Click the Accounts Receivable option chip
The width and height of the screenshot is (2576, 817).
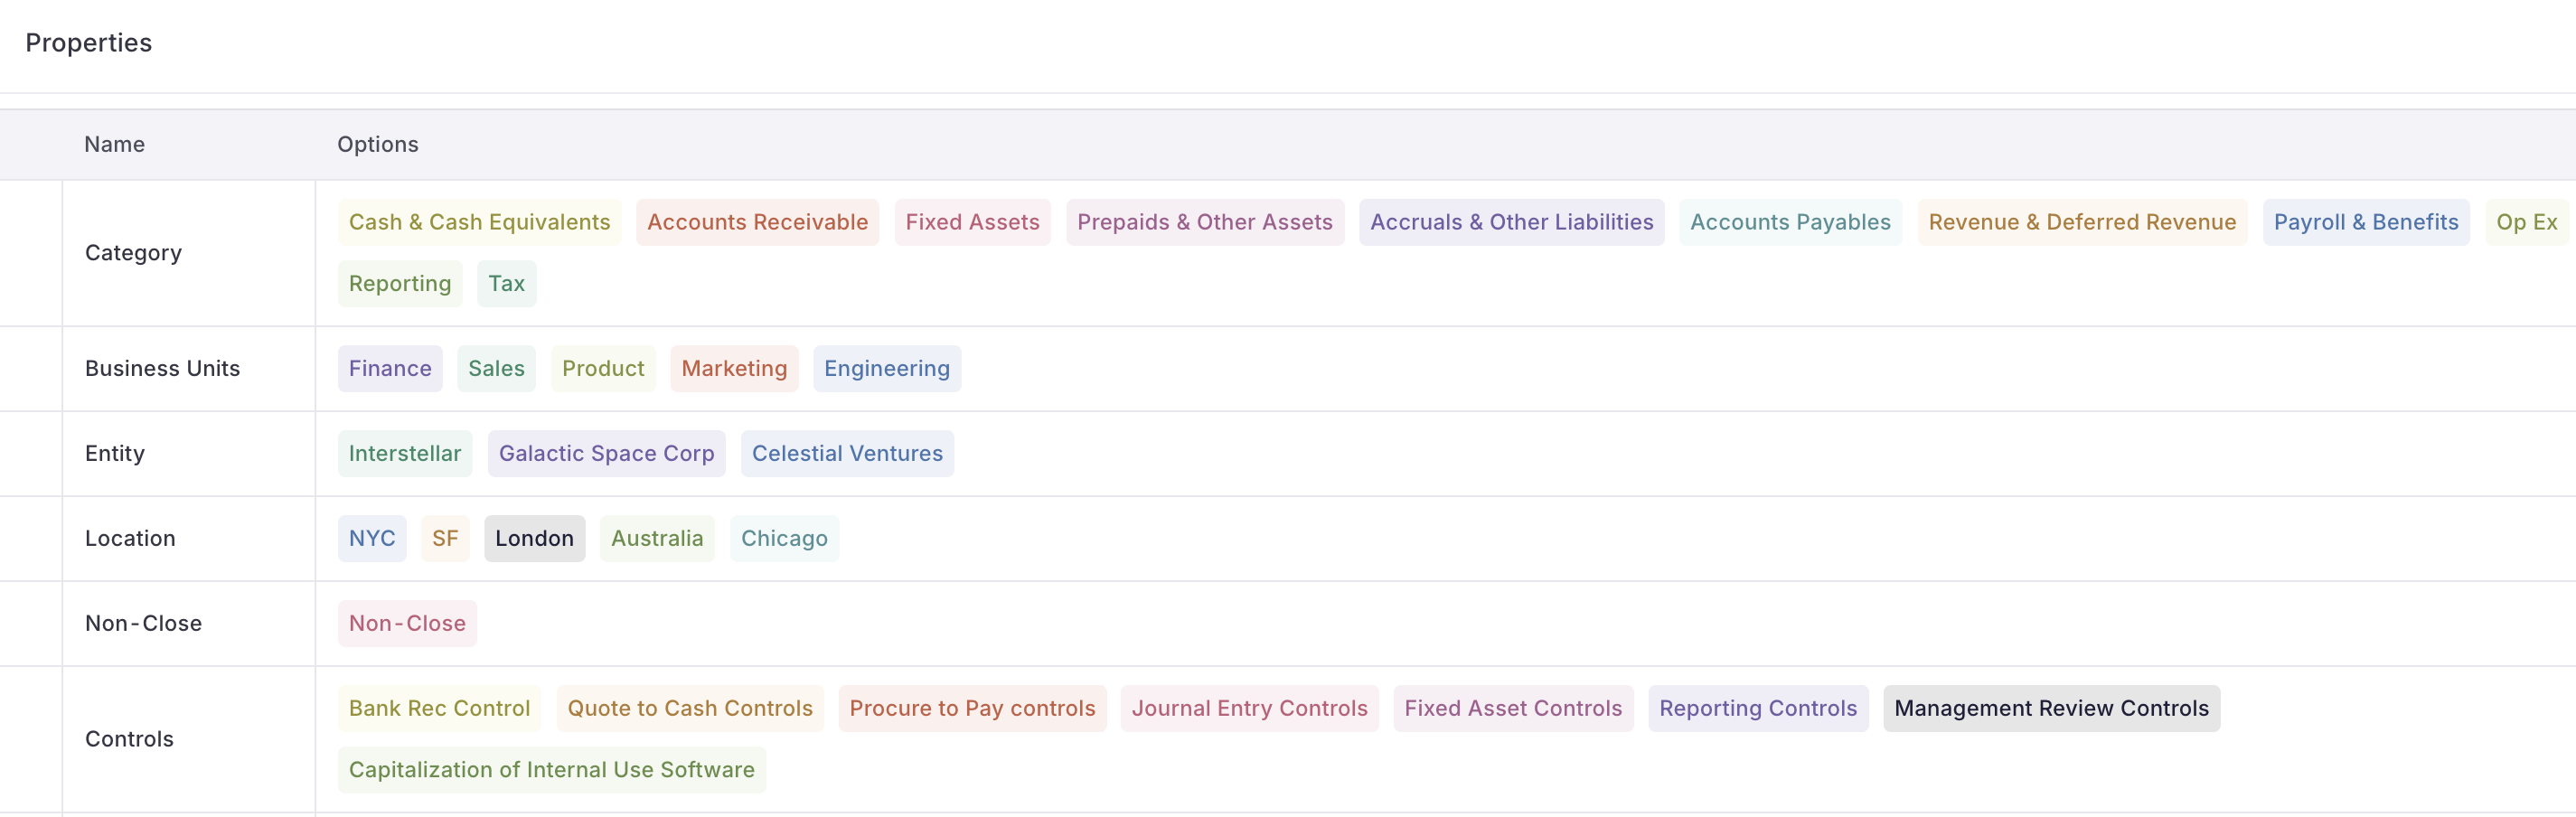tap(757, 222)
